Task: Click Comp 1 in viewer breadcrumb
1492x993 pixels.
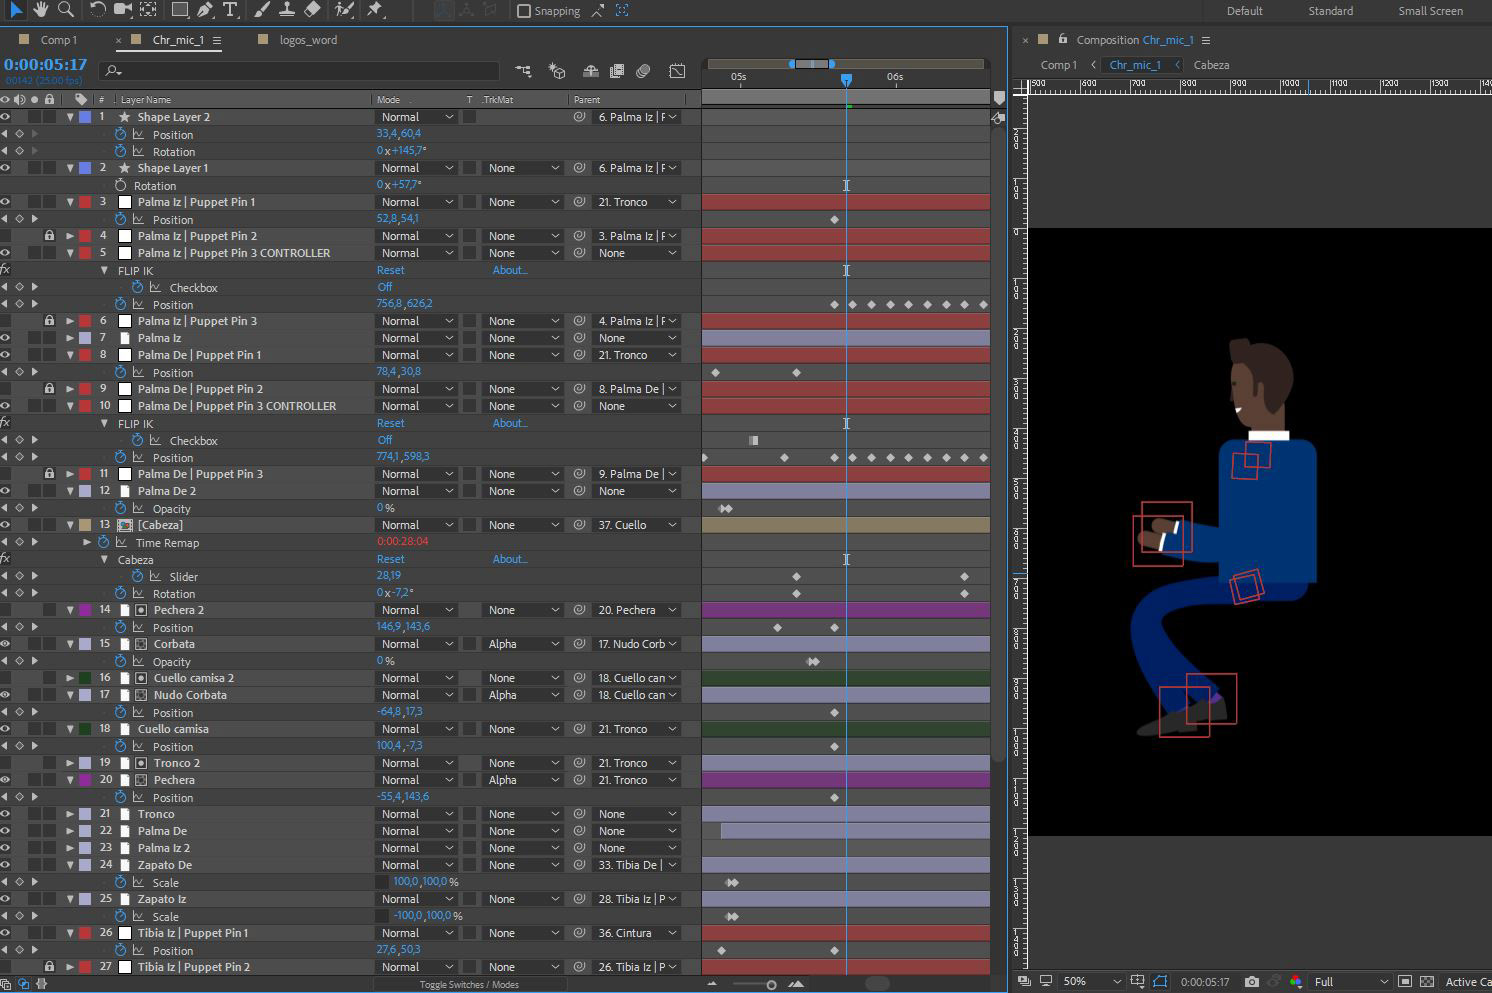Action: tap(1059, 65)
